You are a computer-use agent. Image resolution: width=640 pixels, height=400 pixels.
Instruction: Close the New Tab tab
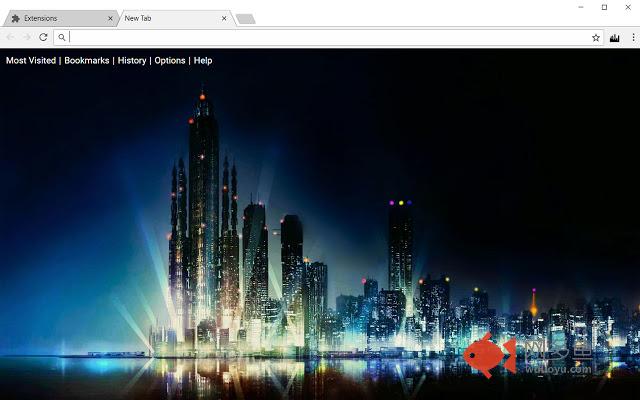point(224,18)
